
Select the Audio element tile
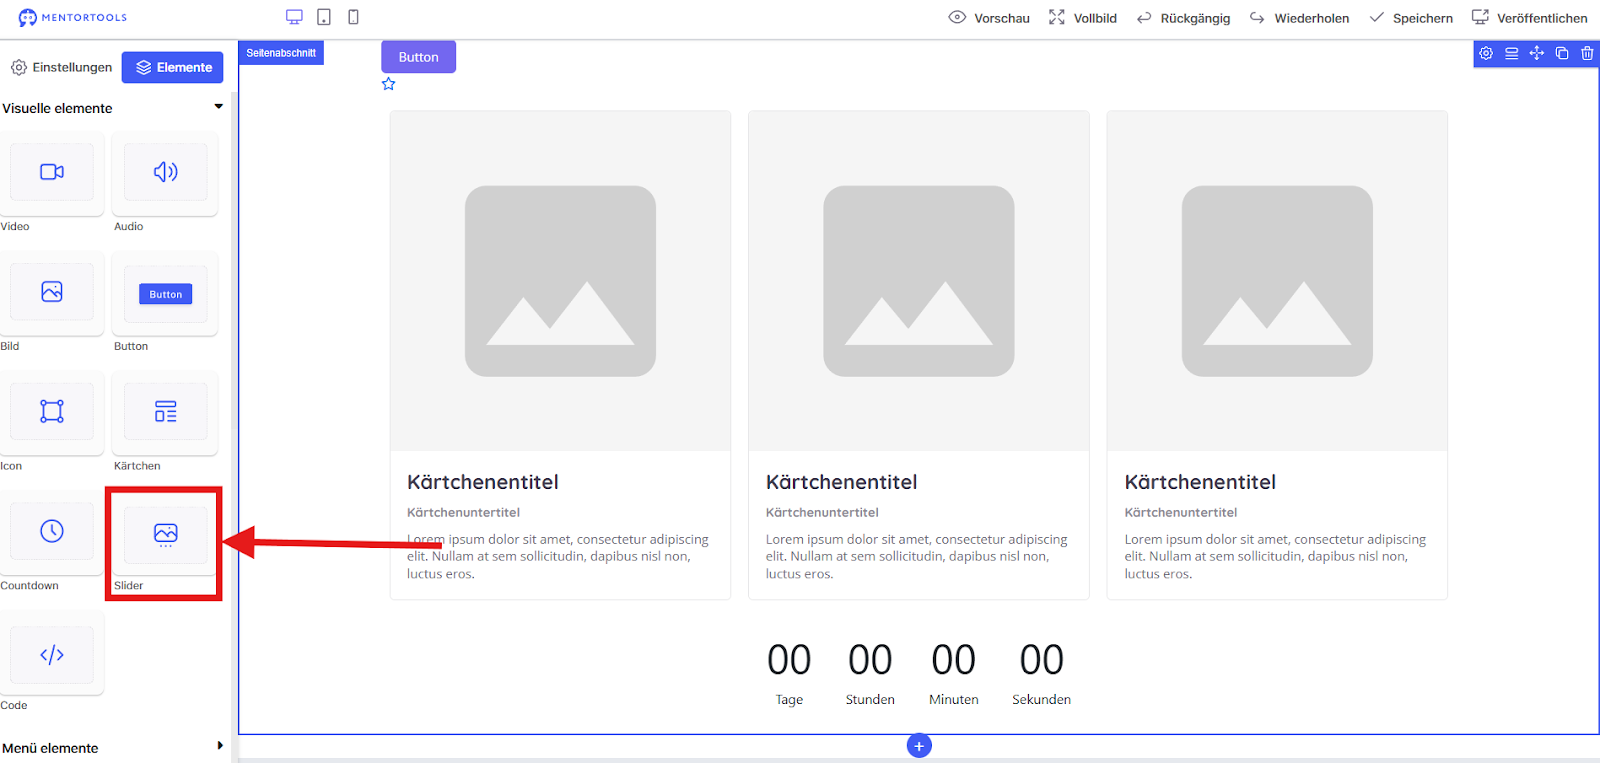pyautogui.click(x=165, y=172)
